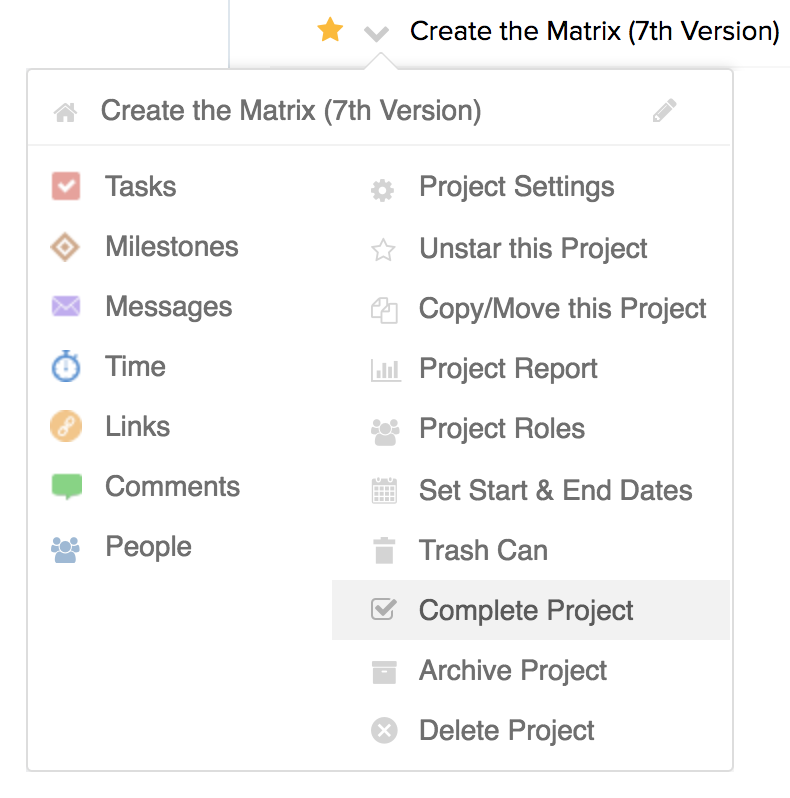Open Project Report from menu
This screenshot has height=798, width=790.
point(508,369)
